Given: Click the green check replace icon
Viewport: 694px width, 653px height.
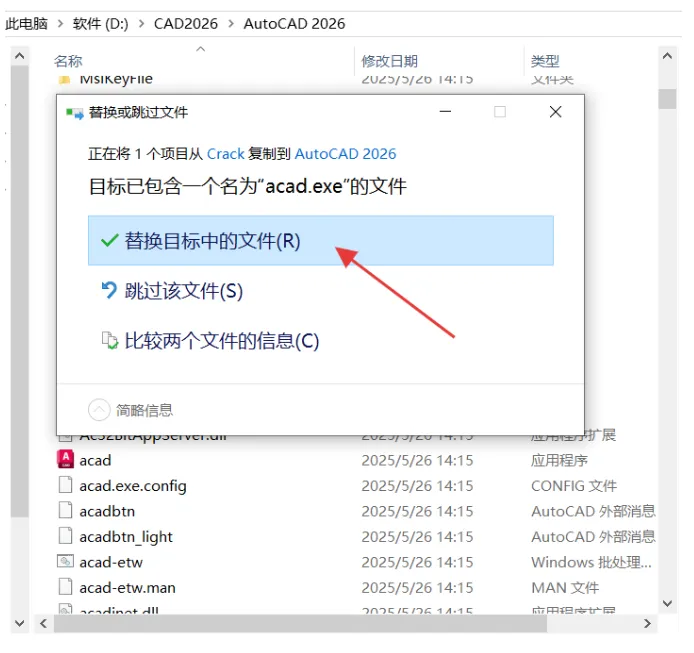Looking at the screenshot, I should (109, 240).
